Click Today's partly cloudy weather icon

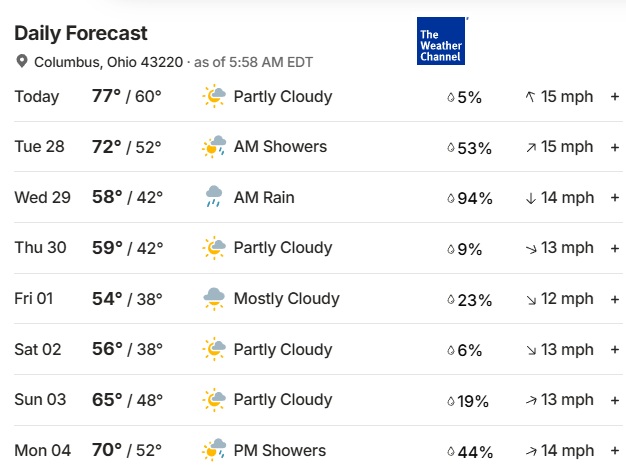click(x=214, y=97)
